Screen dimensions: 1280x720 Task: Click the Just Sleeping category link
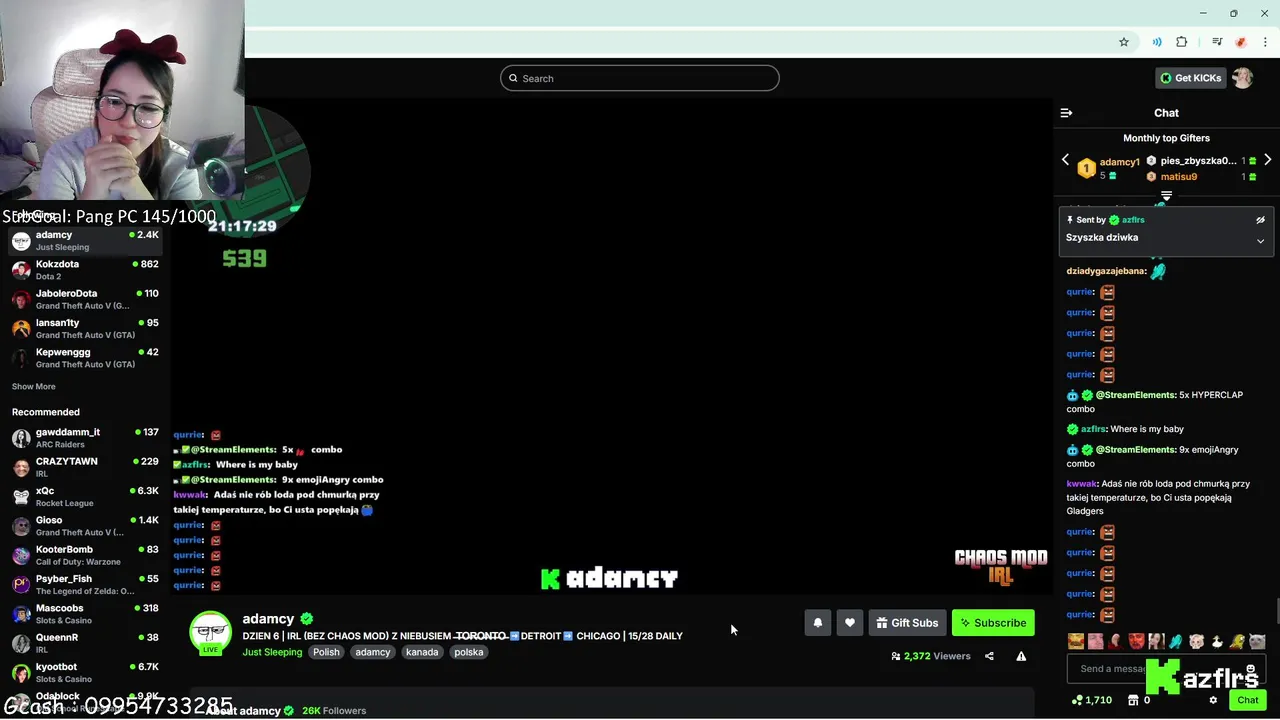[272, 652]
